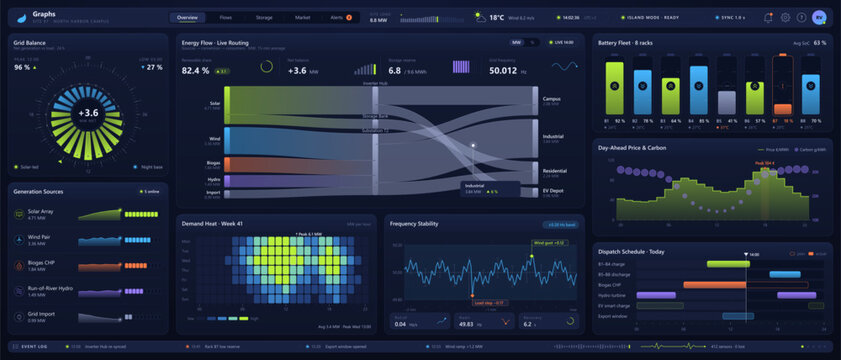Click the Wind node in the energy flow
Viewport: 841px width, 360px height.
(227, 140)
